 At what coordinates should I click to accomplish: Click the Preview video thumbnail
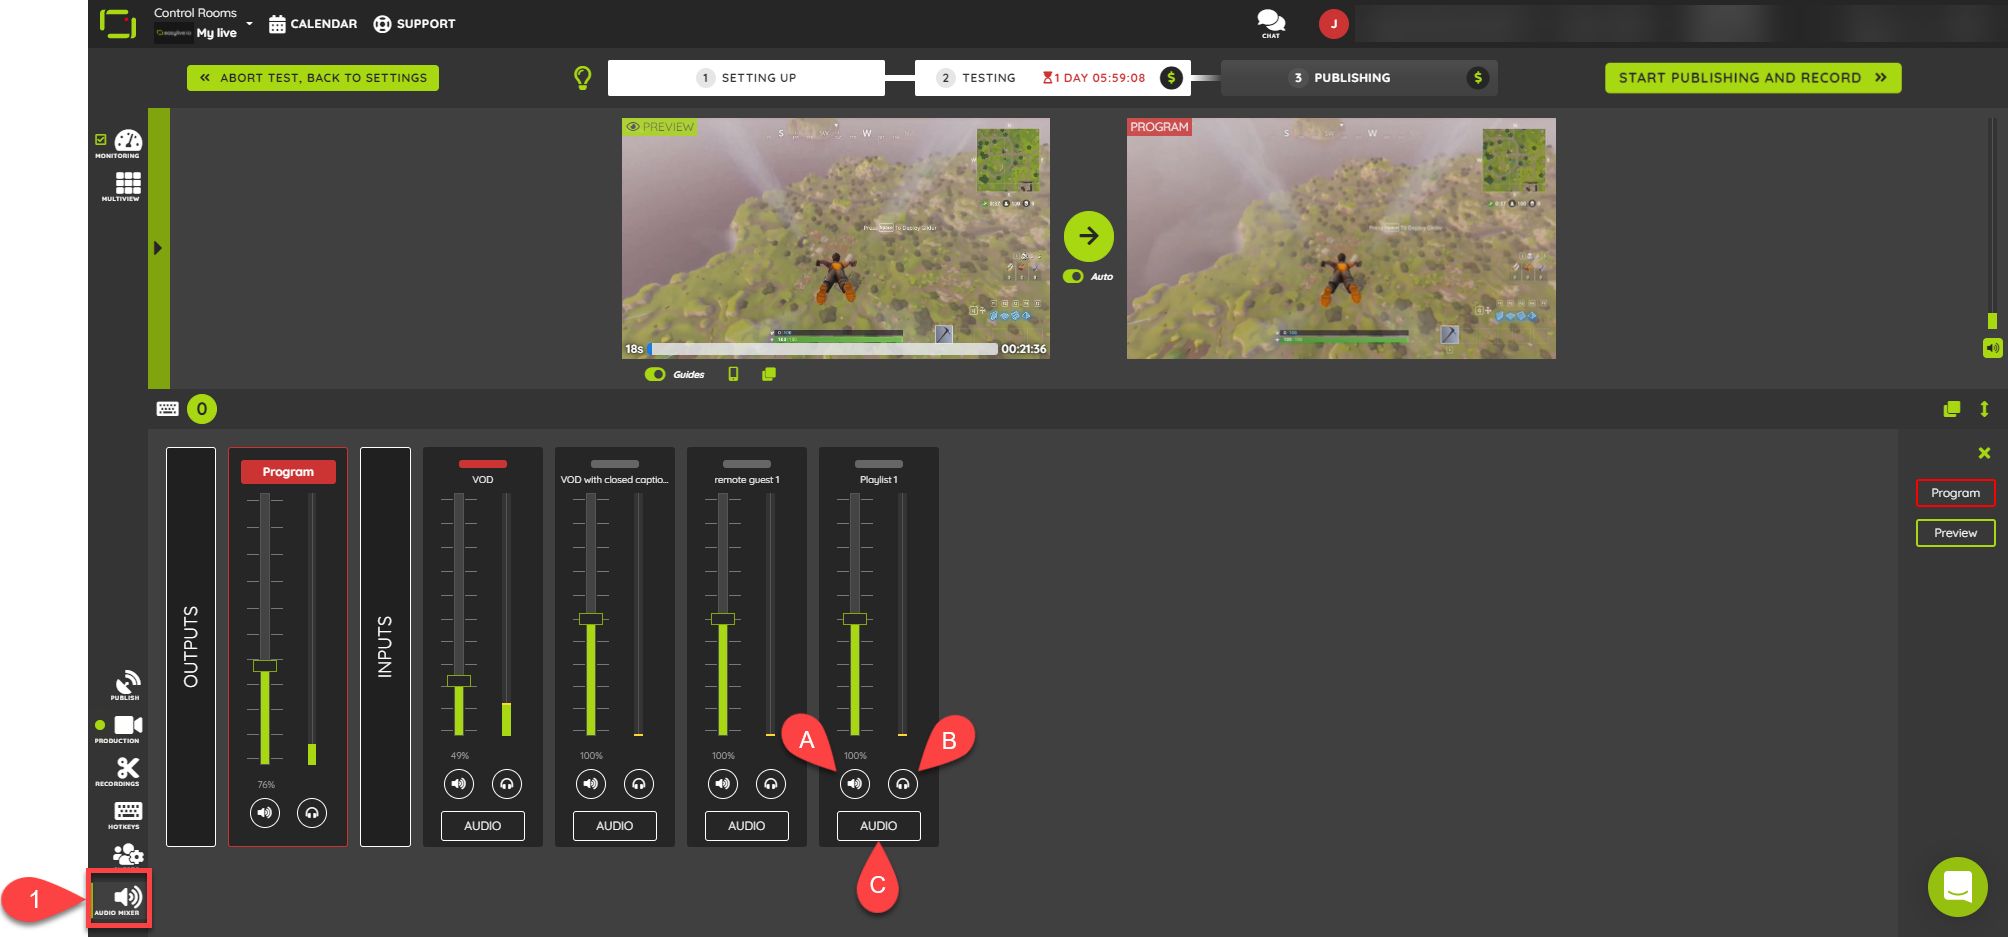836,238
